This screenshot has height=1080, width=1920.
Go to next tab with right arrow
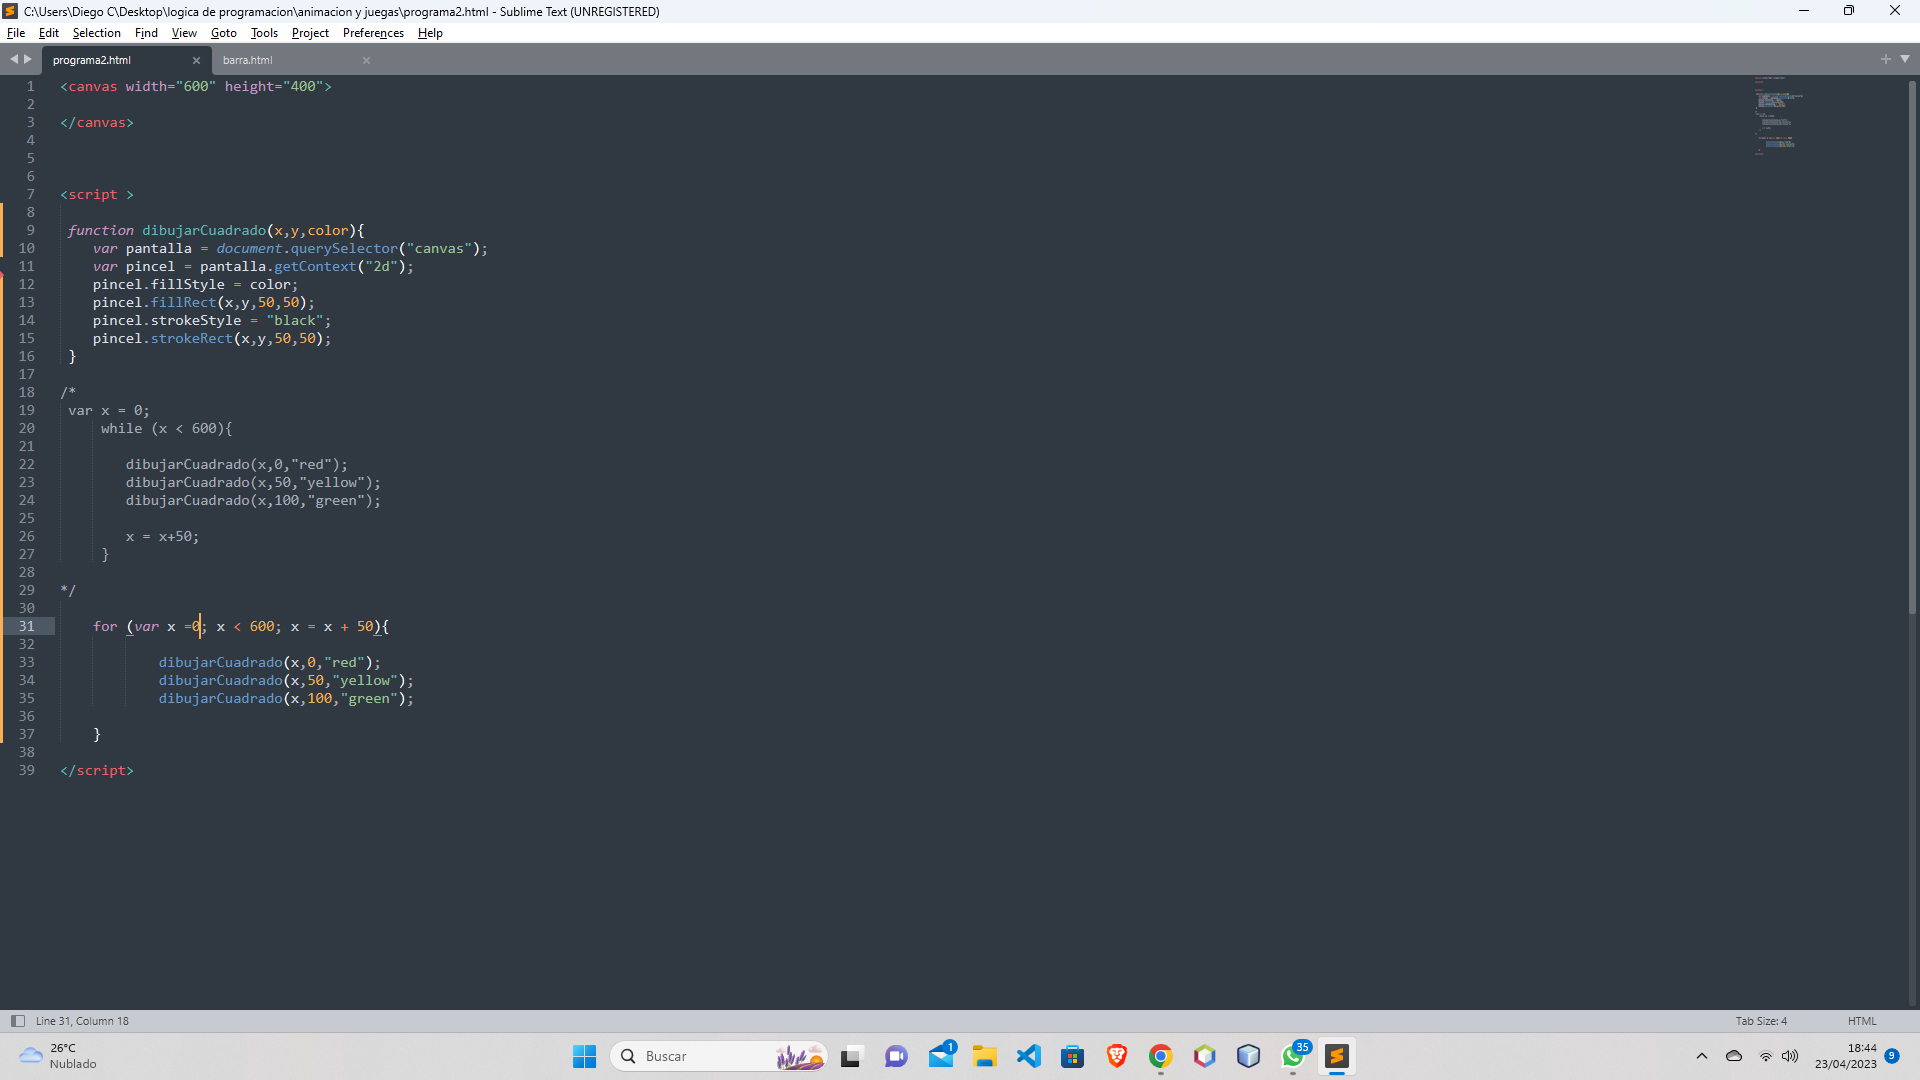[x=28, y=59]
